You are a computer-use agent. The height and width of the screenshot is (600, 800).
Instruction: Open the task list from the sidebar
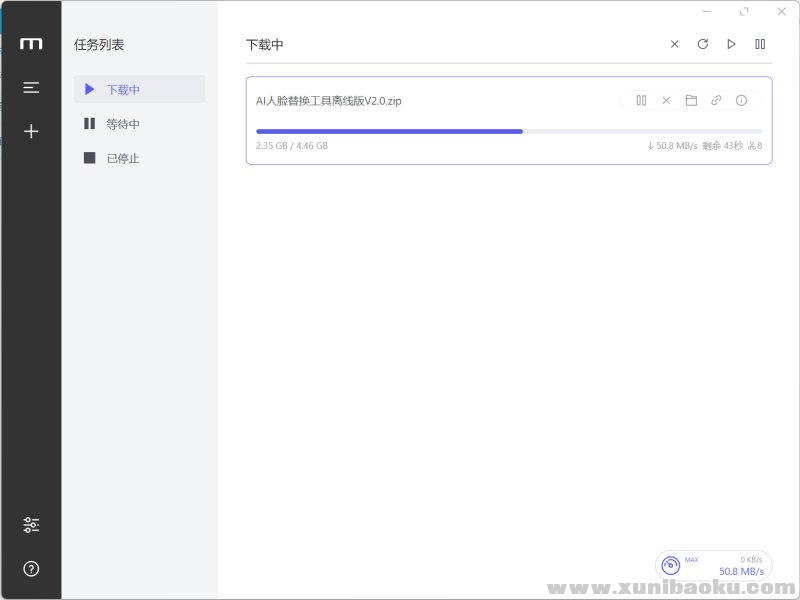[x=31, y=88]
